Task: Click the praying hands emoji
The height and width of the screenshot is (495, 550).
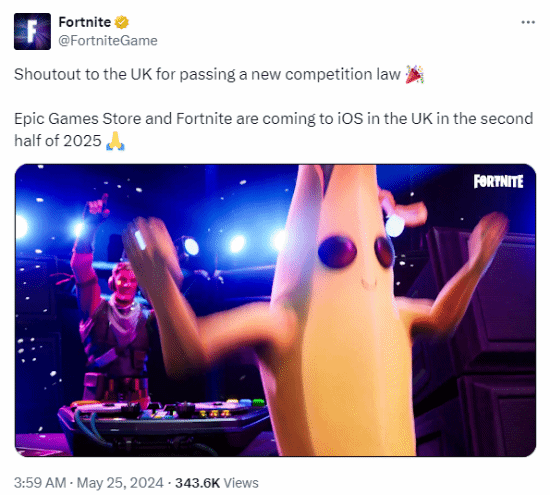Action: pyautogui.click(x=115, y=141)
